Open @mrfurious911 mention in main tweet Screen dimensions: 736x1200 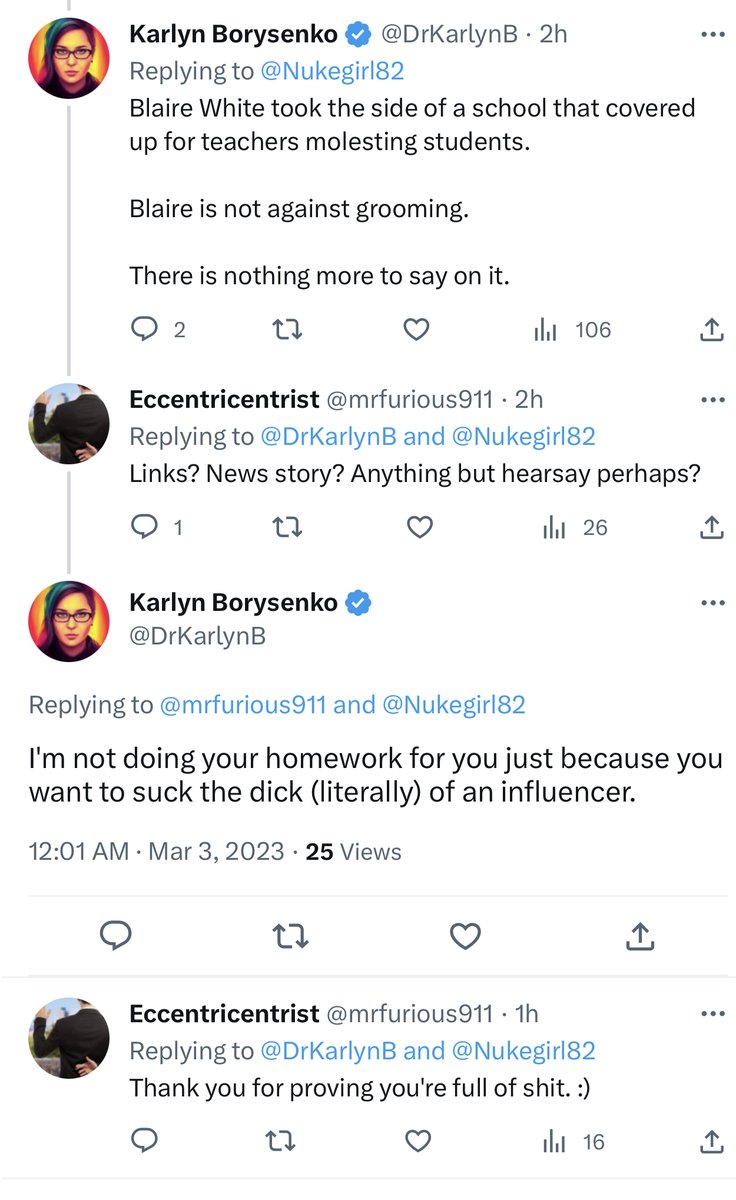[x=242, y=705]
